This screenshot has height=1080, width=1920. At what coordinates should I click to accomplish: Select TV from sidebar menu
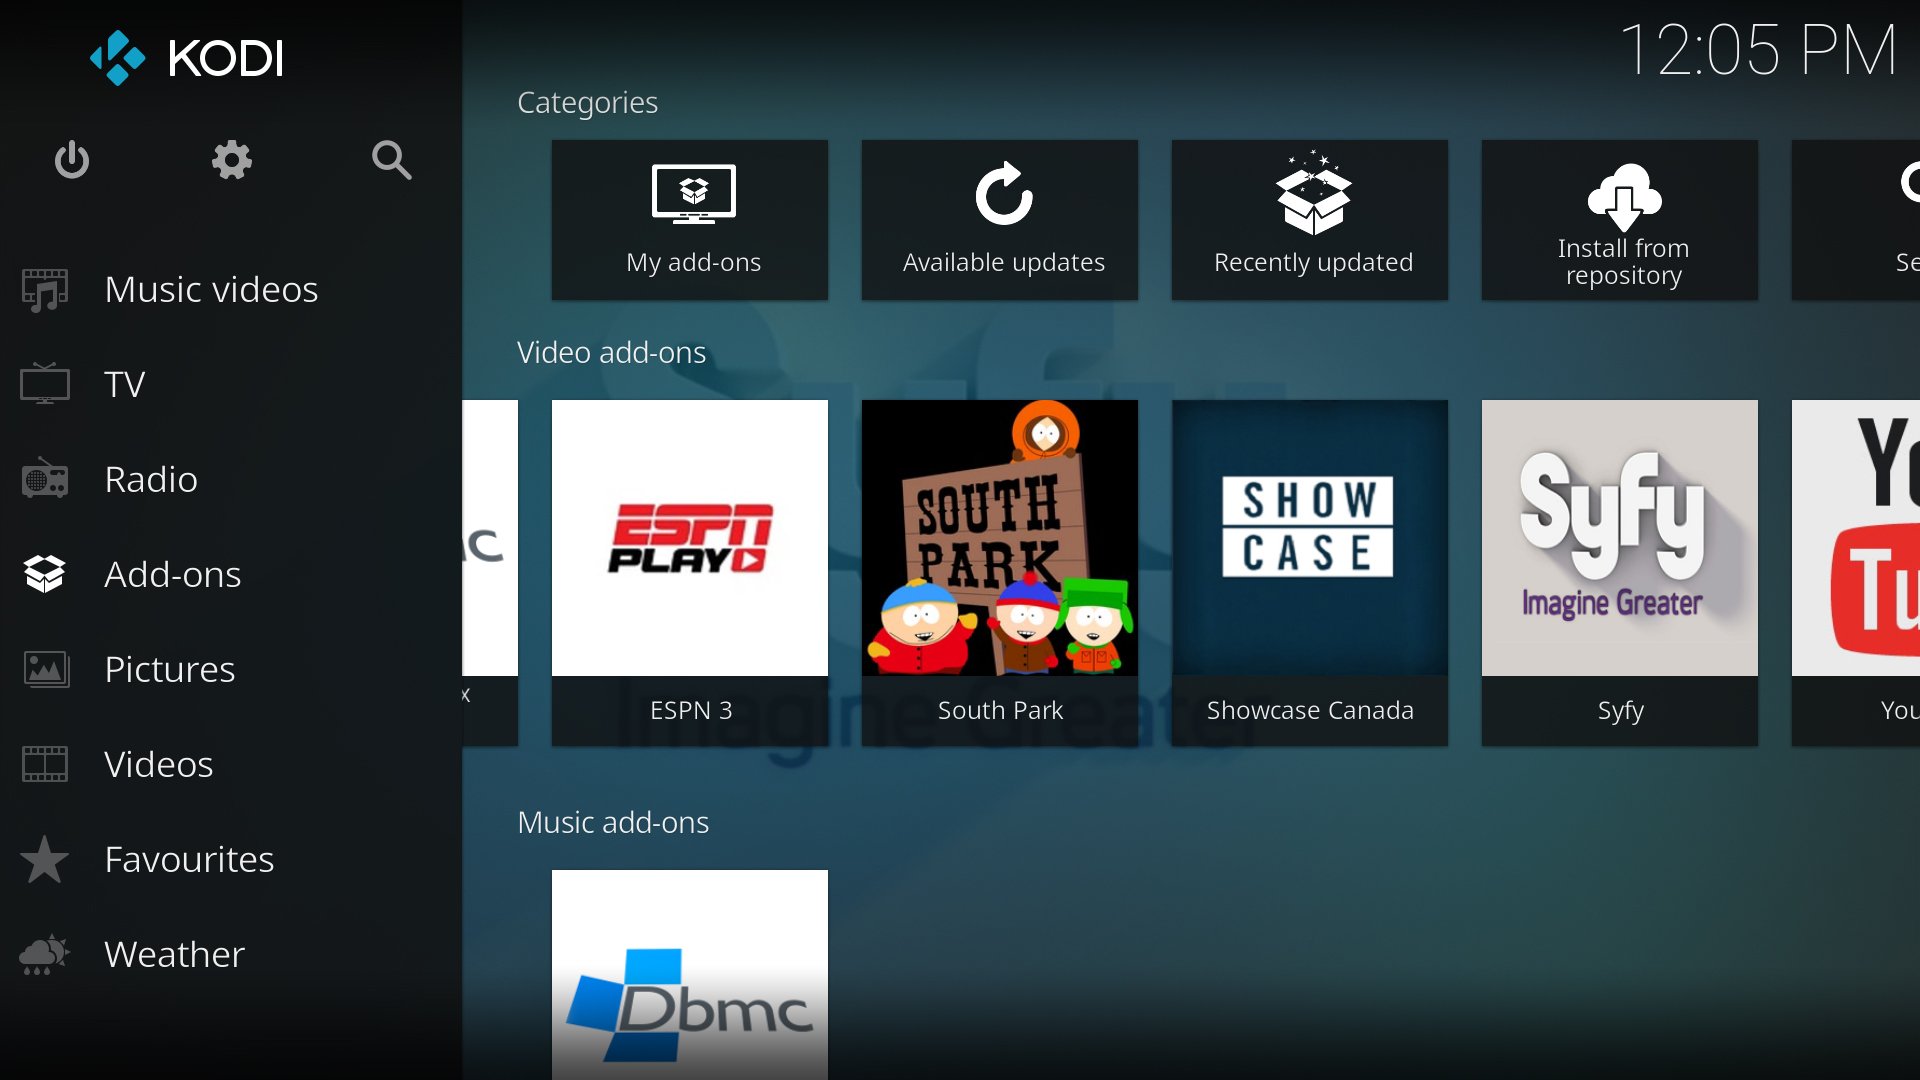click(124, 384)
